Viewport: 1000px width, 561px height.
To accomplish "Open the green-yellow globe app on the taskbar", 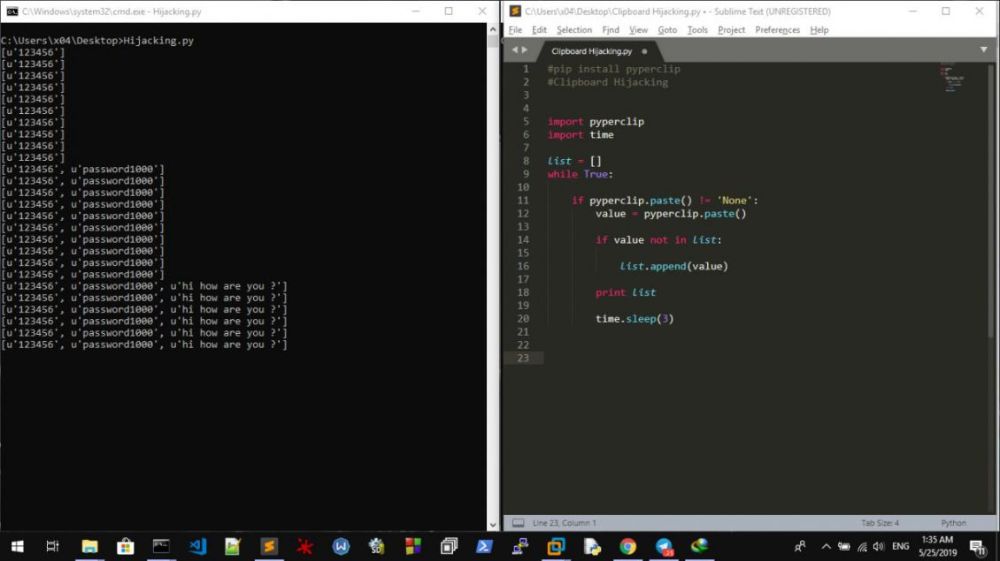I will click(x=700, y=546).
